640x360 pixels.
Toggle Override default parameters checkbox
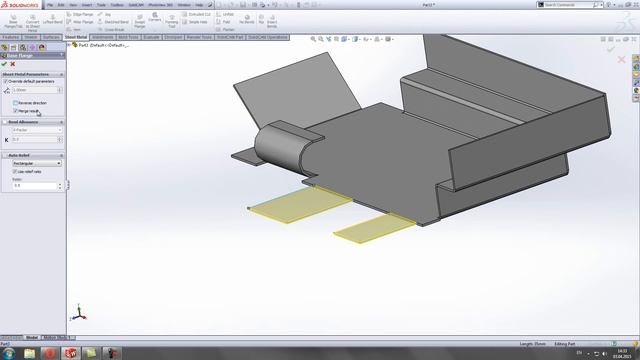point(5,82)
